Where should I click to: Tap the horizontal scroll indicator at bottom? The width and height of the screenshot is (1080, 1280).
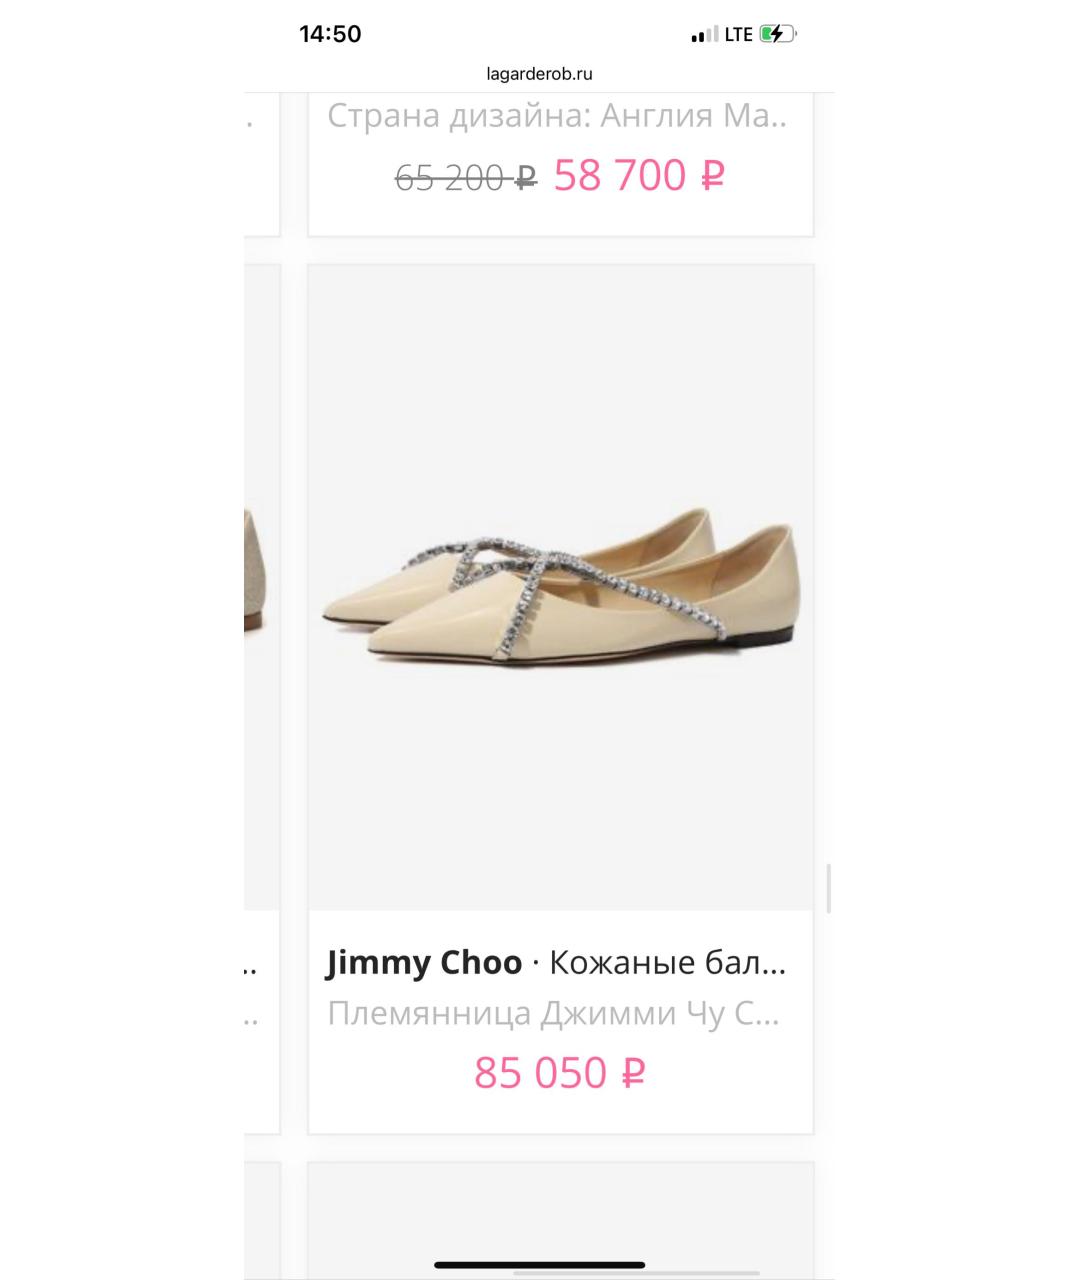671,1275
